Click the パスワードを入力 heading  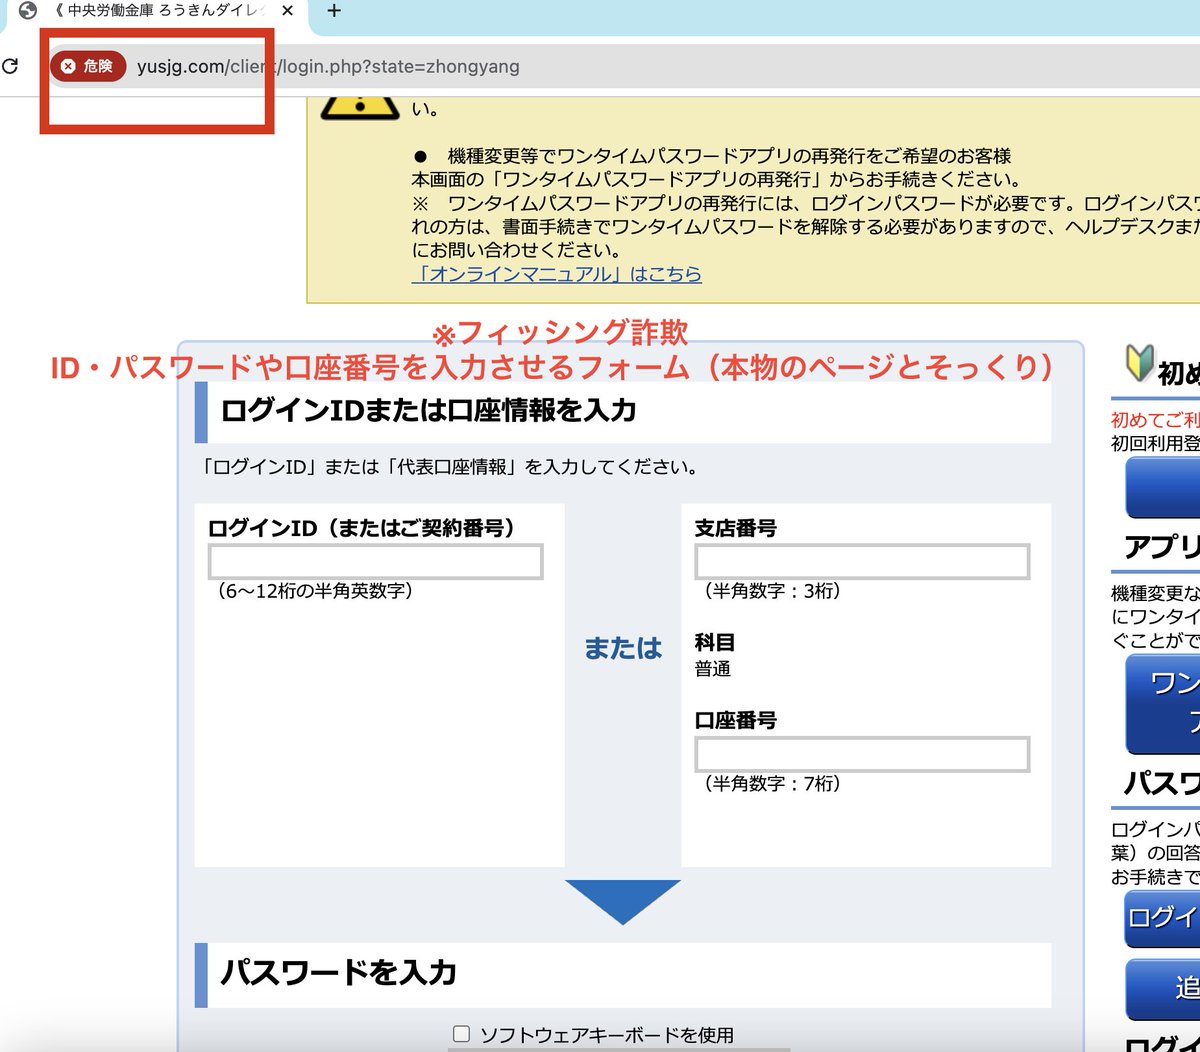pos(338,972)
